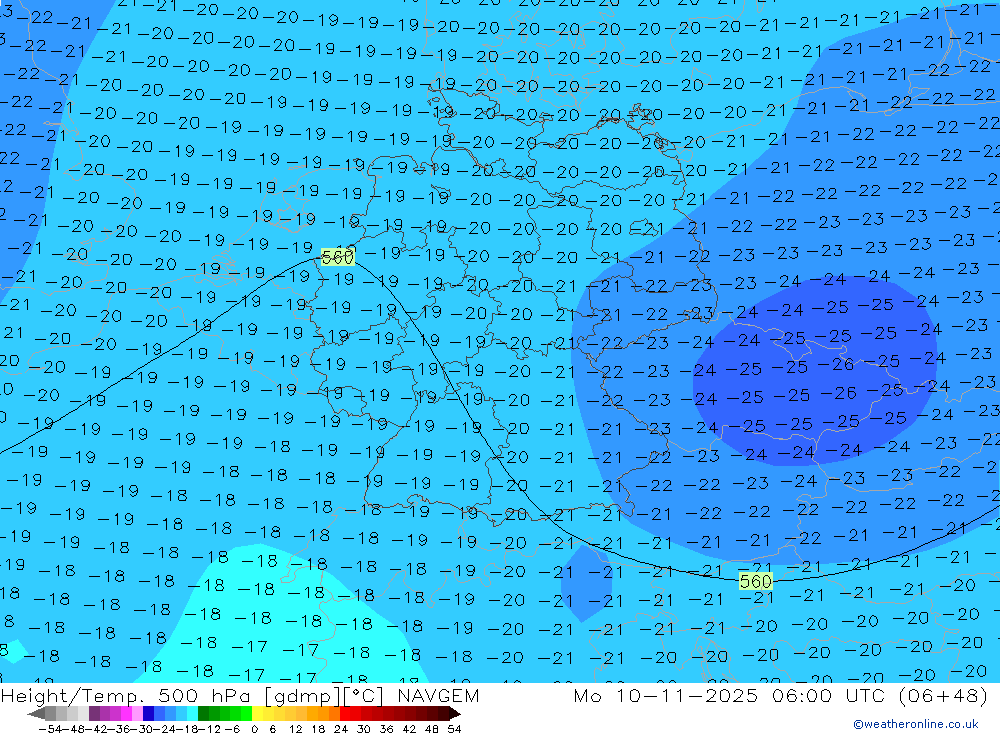Click the 560 contour label among -19 values
The image size is (1000, 733).
point(337,257)
